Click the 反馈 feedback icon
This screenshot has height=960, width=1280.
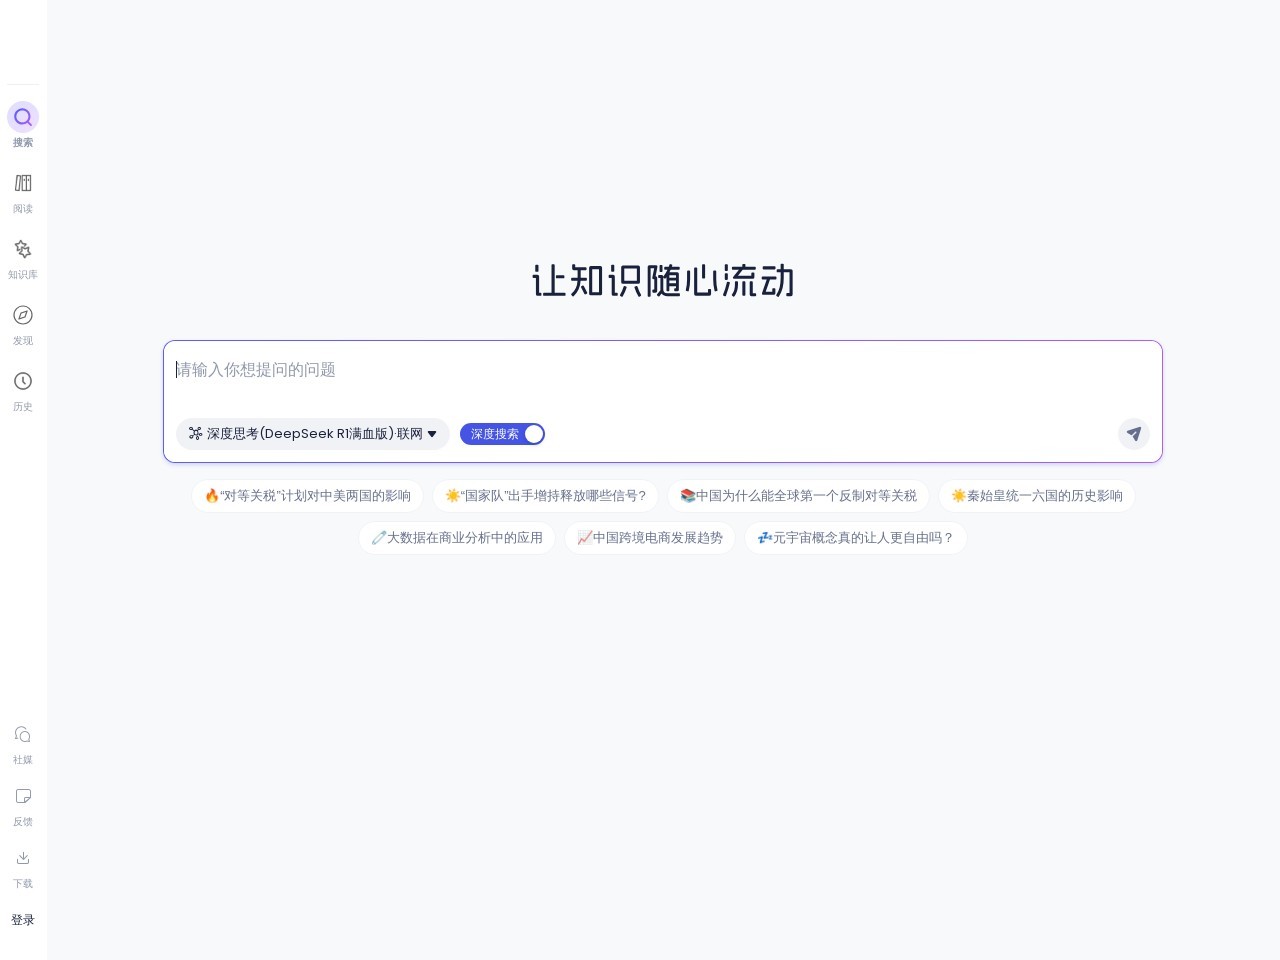[22, 796]
